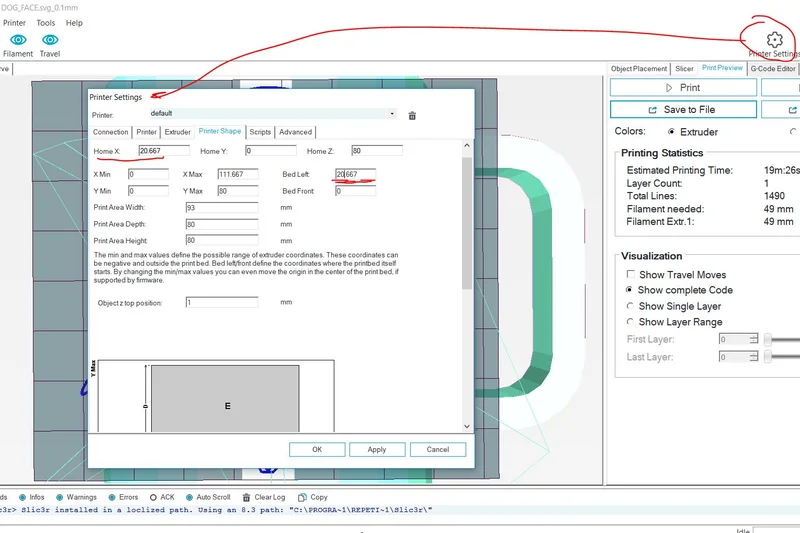Enable Show Travel Moves checkbox
The image size is (800, 533).
pyautogui.click(x=631, y=274)
